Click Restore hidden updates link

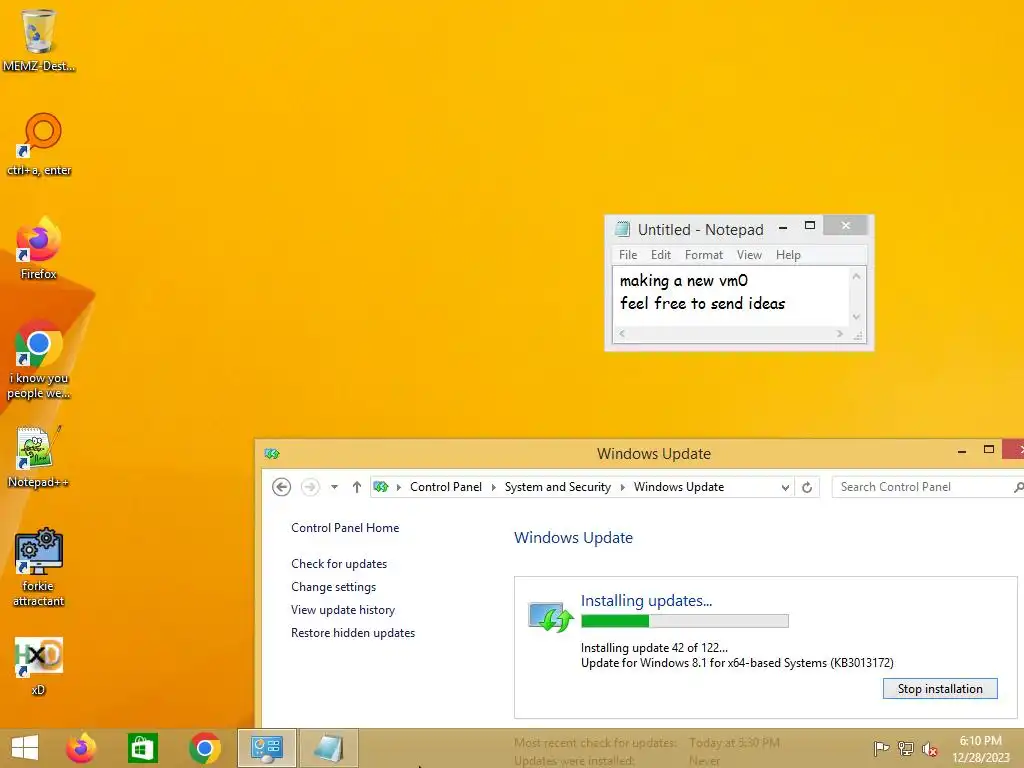353,633
